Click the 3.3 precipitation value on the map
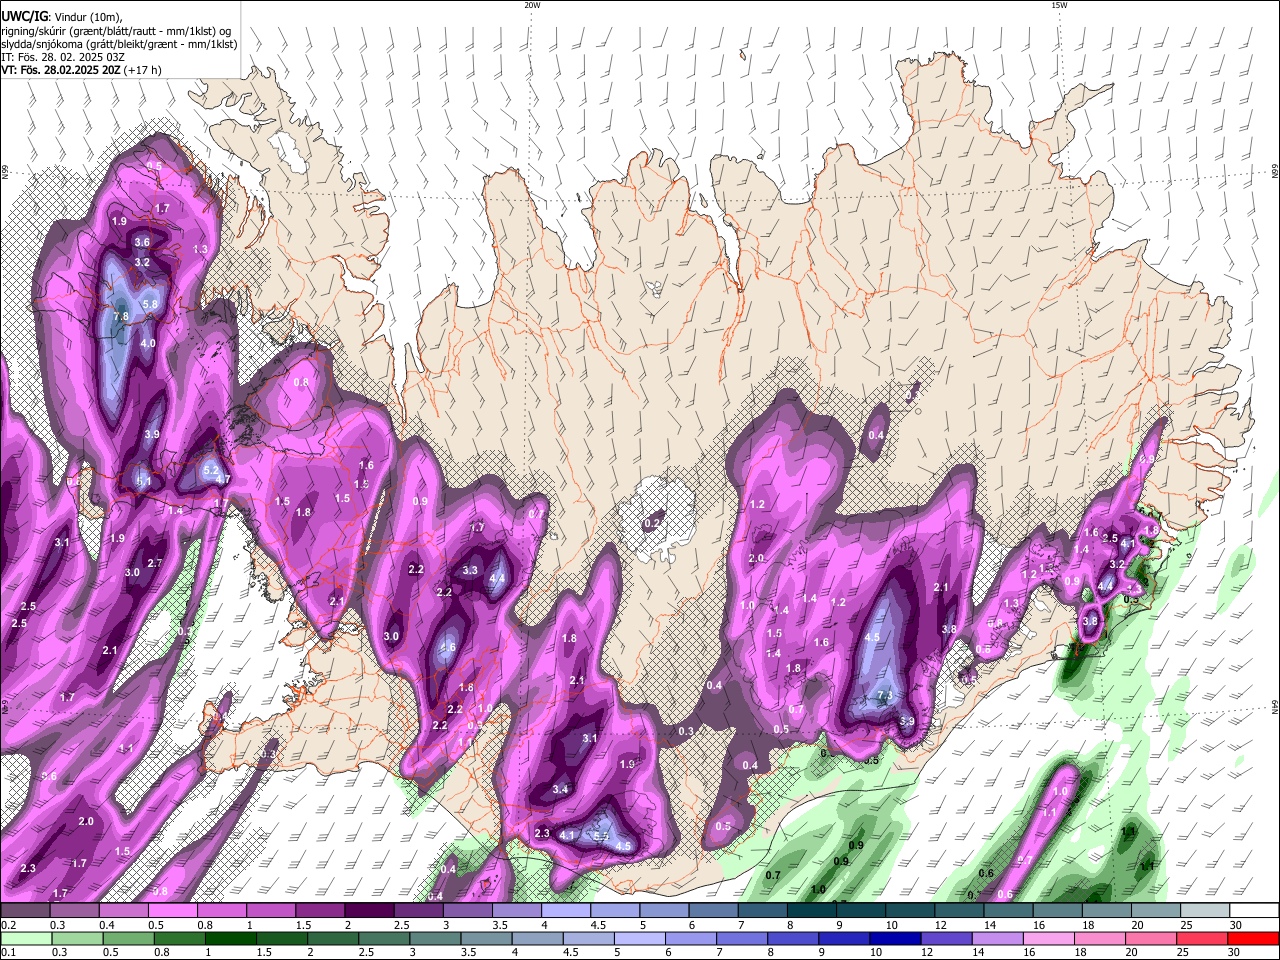Image resolution: width=1280 pixels, height=960 pixels. (470, 570)
